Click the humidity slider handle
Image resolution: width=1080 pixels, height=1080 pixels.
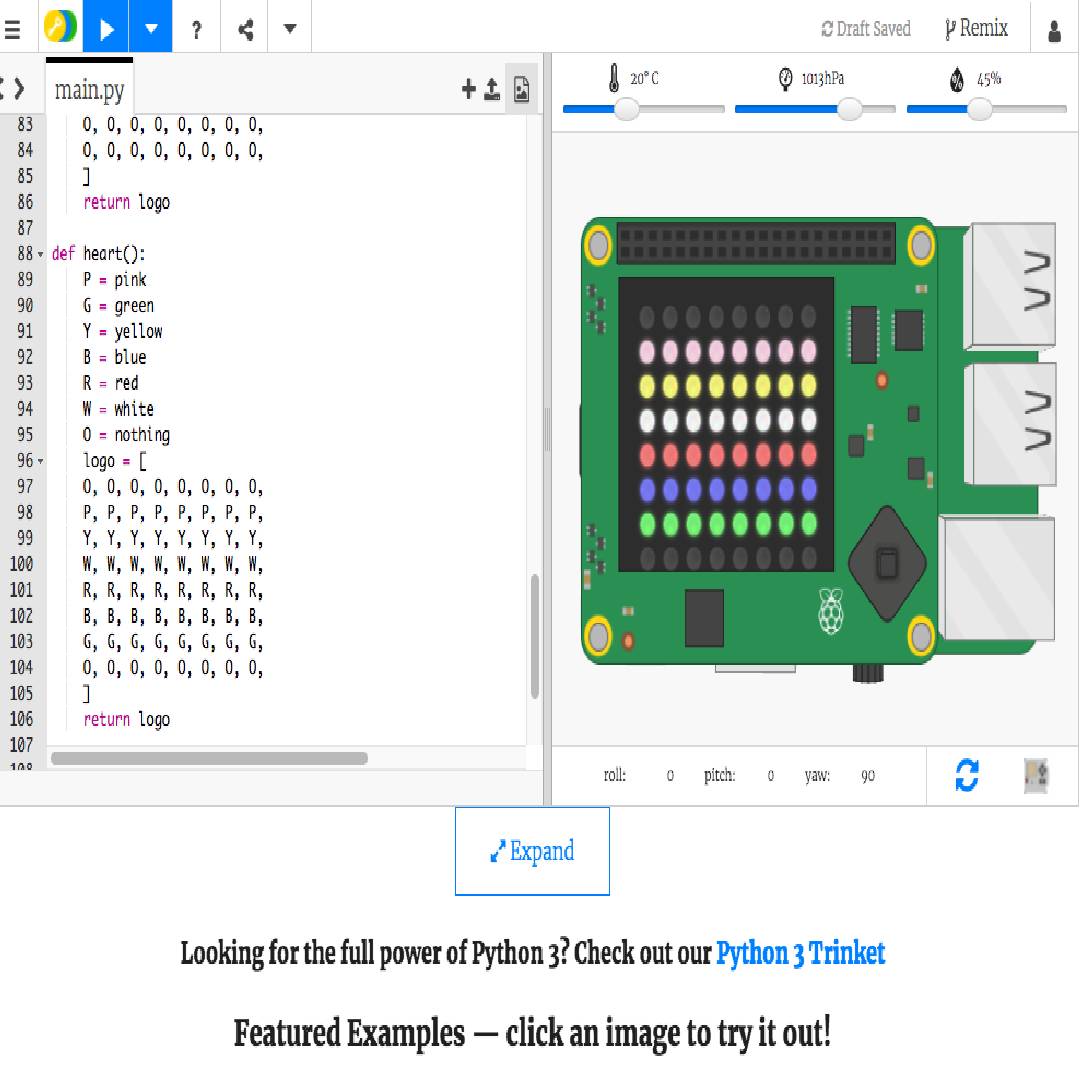(x=980, y=109)
